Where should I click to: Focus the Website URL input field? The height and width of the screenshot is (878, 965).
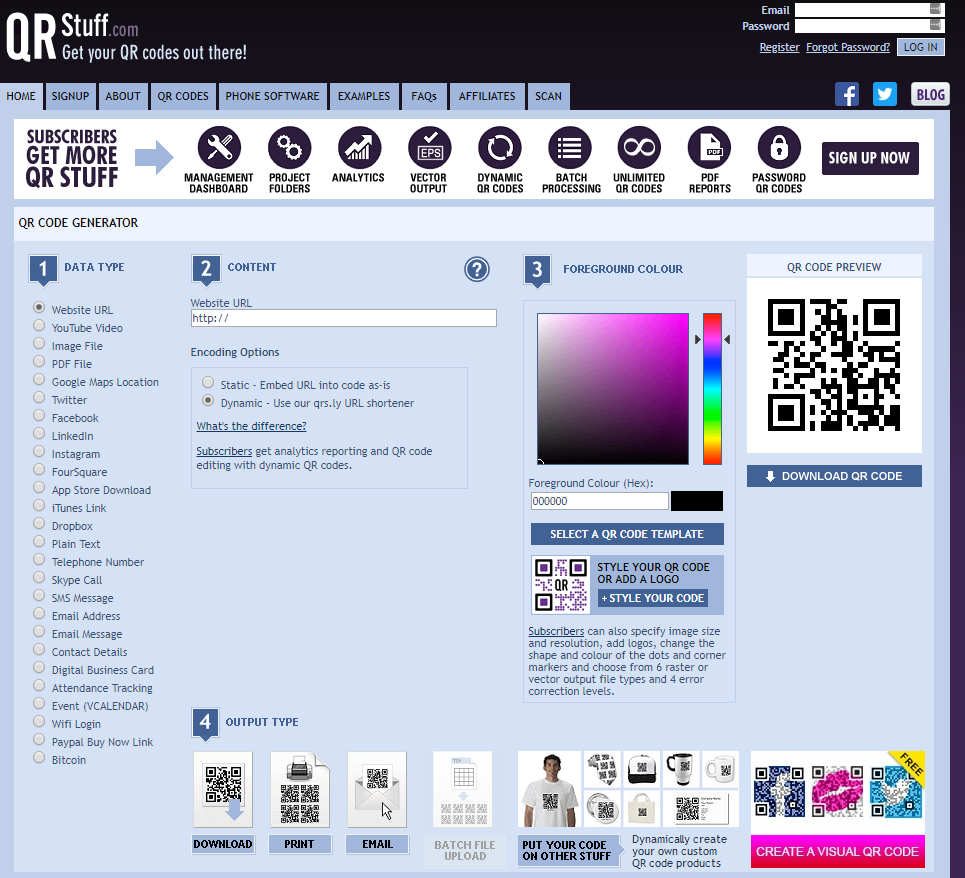[343, 318]
